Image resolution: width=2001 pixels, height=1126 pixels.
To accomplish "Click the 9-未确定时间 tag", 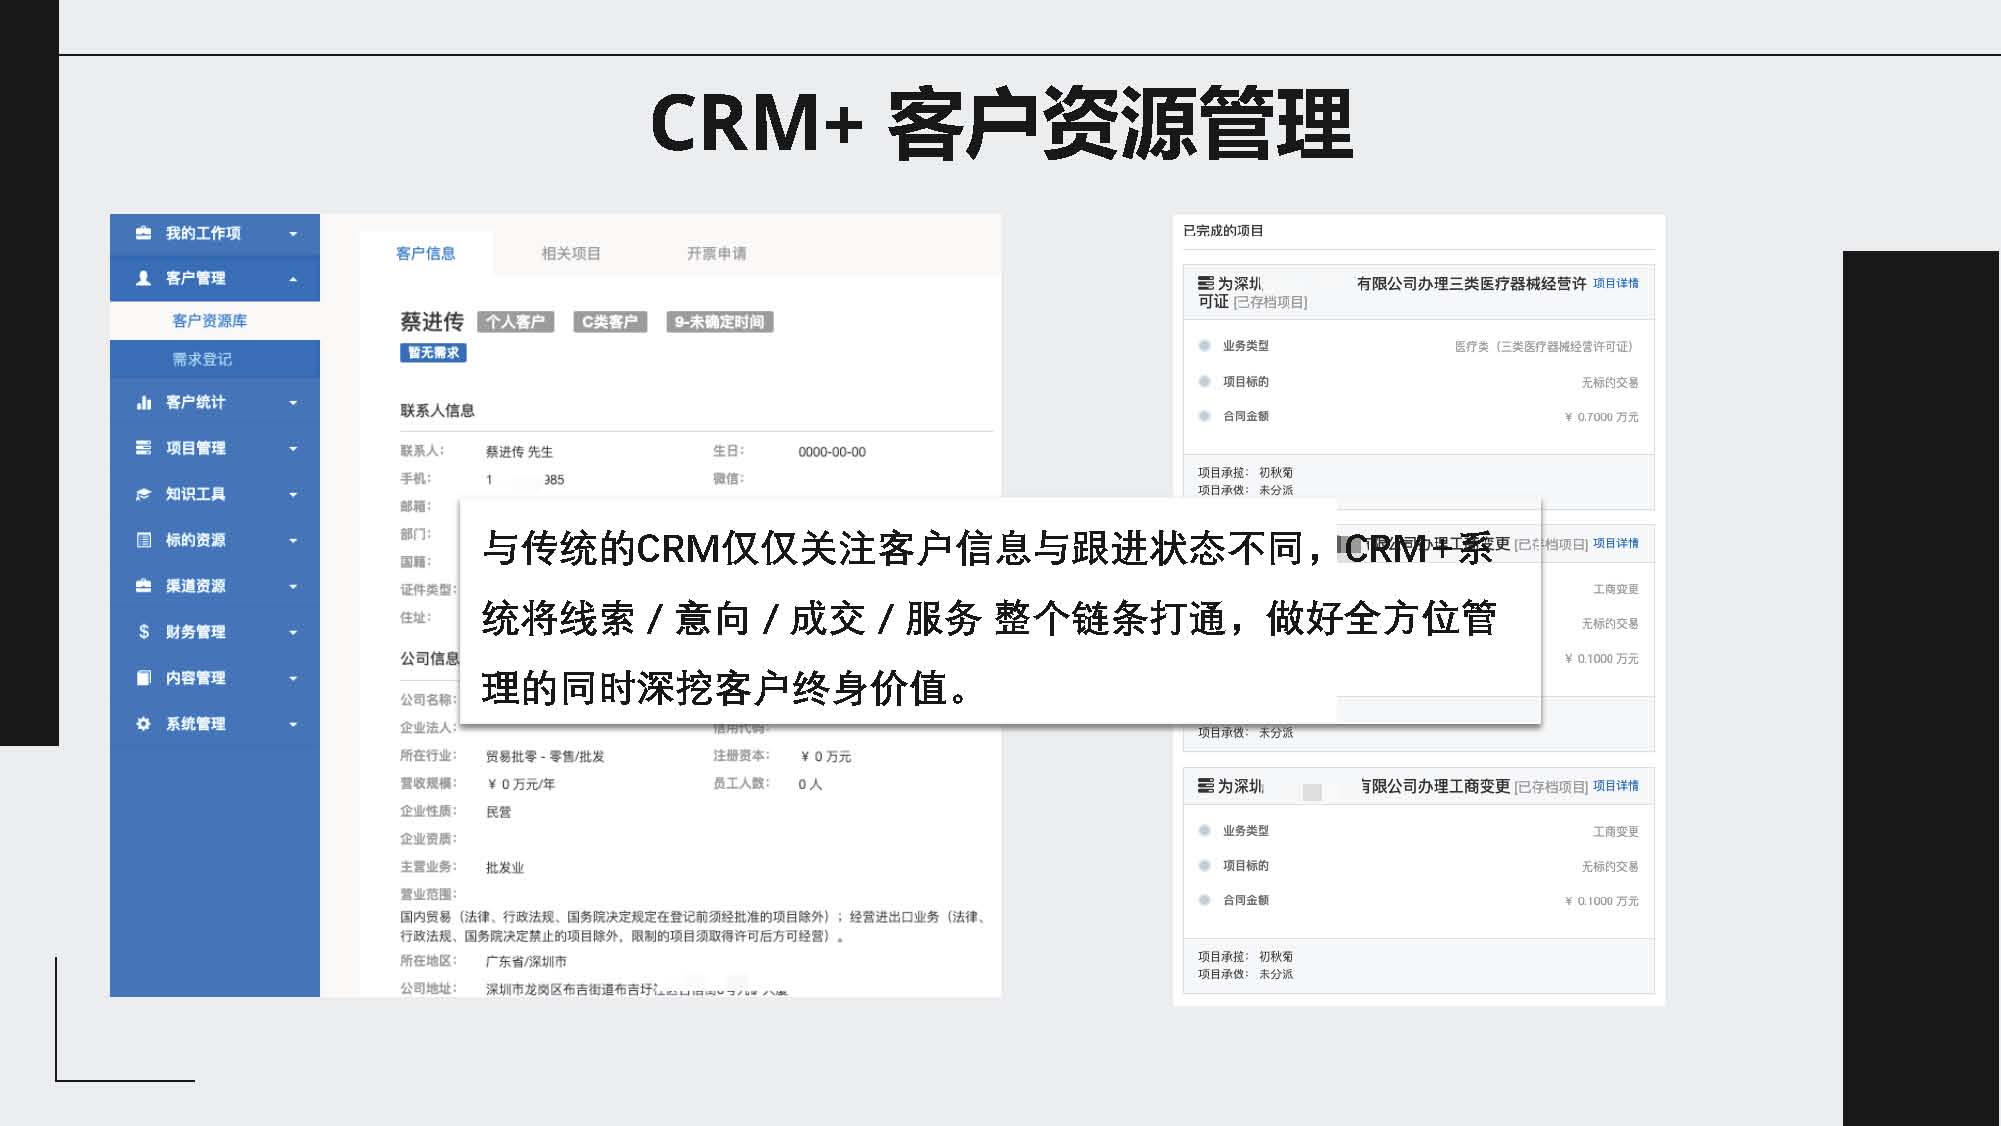I will [720, 322].
